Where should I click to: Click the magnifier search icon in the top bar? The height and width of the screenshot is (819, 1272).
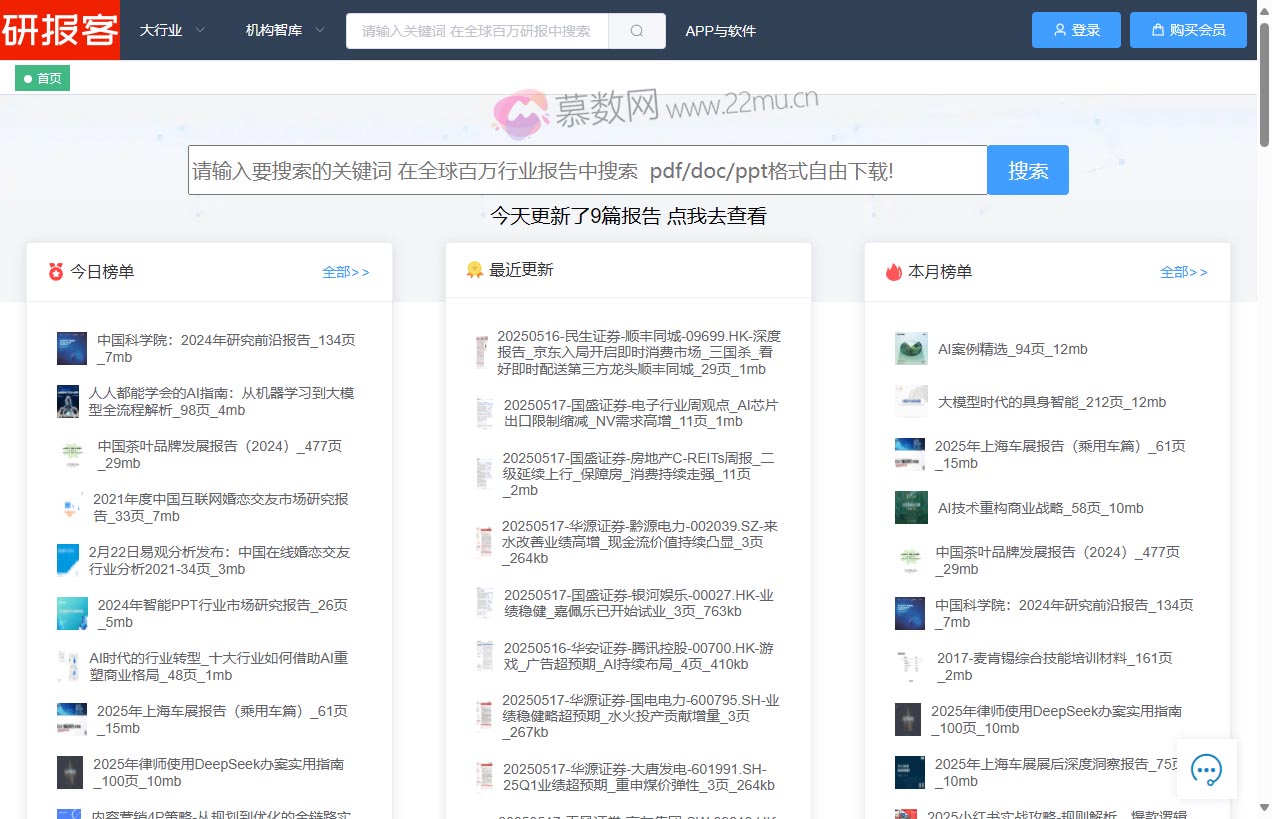click(636, 31)
